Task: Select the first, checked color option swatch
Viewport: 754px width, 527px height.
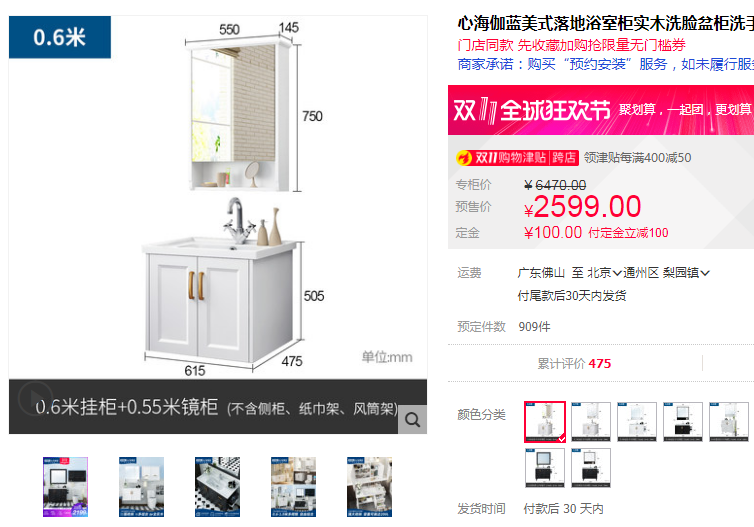Action: pyautogui.click(x=545, y=422)
